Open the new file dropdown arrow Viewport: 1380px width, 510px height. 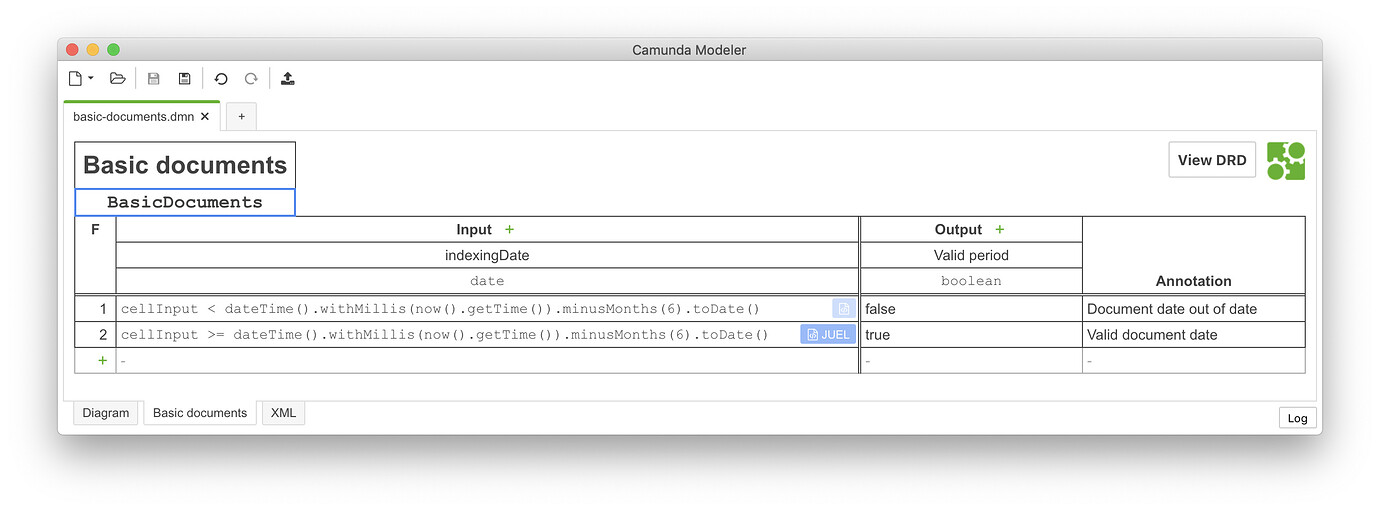click(x=91, y=78)
